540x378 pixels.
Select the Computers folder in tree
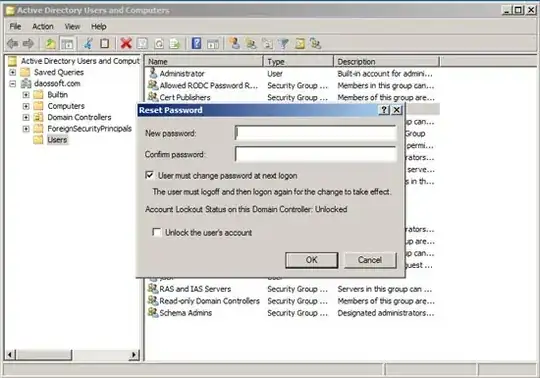pos(66,106)
